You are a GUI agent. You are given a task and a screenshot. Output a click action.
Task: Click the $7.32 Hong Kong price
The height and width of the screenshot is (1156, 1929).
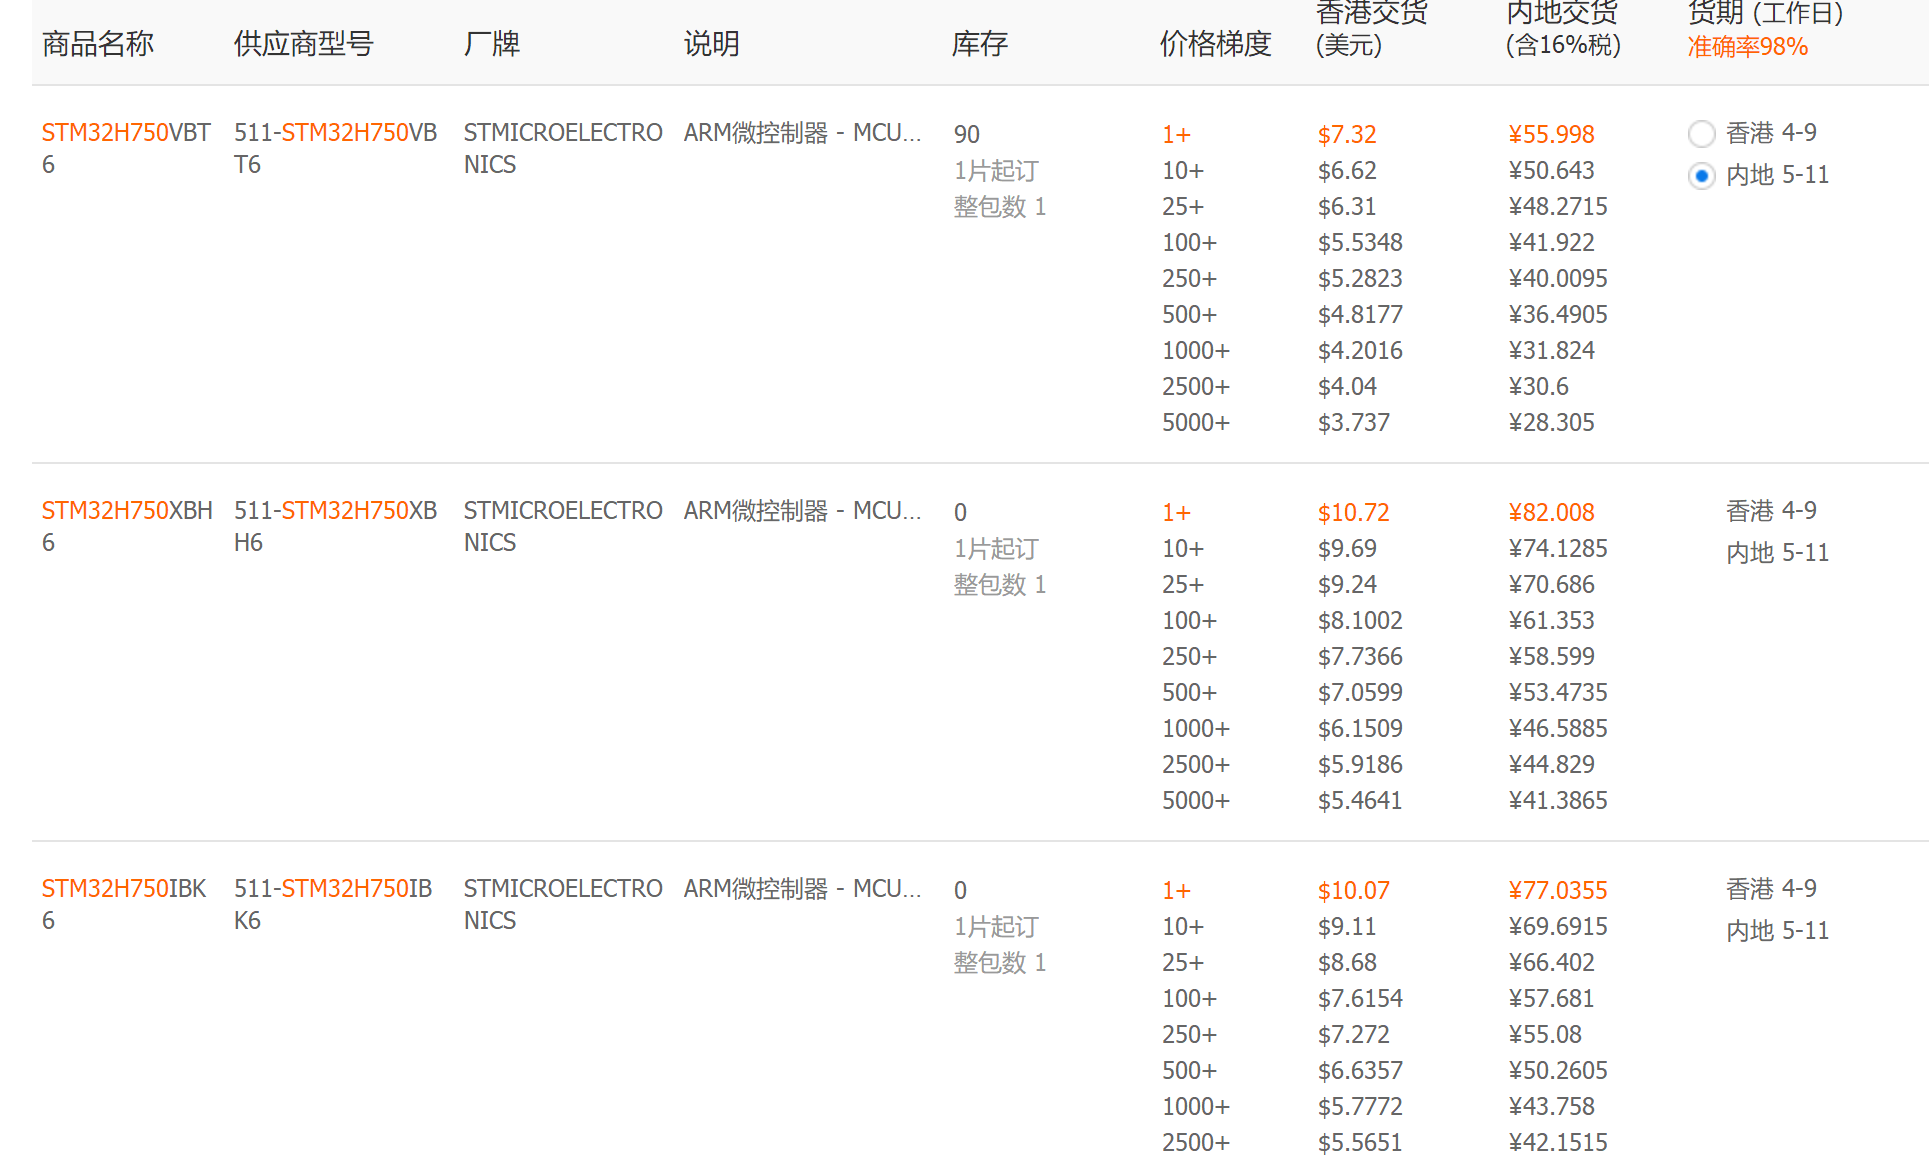point(1347,134)
